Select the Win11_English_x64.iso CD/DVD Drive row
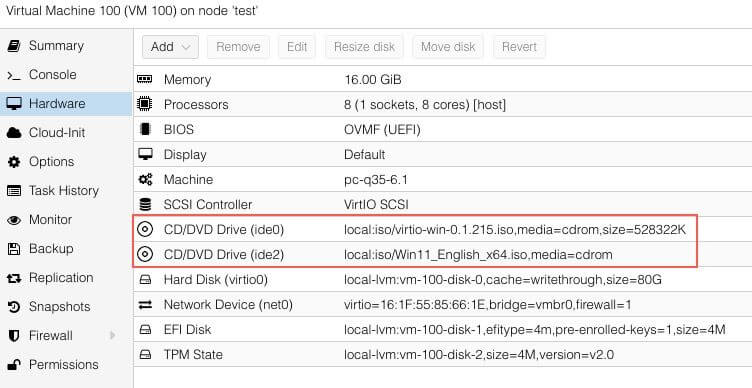 415,255
